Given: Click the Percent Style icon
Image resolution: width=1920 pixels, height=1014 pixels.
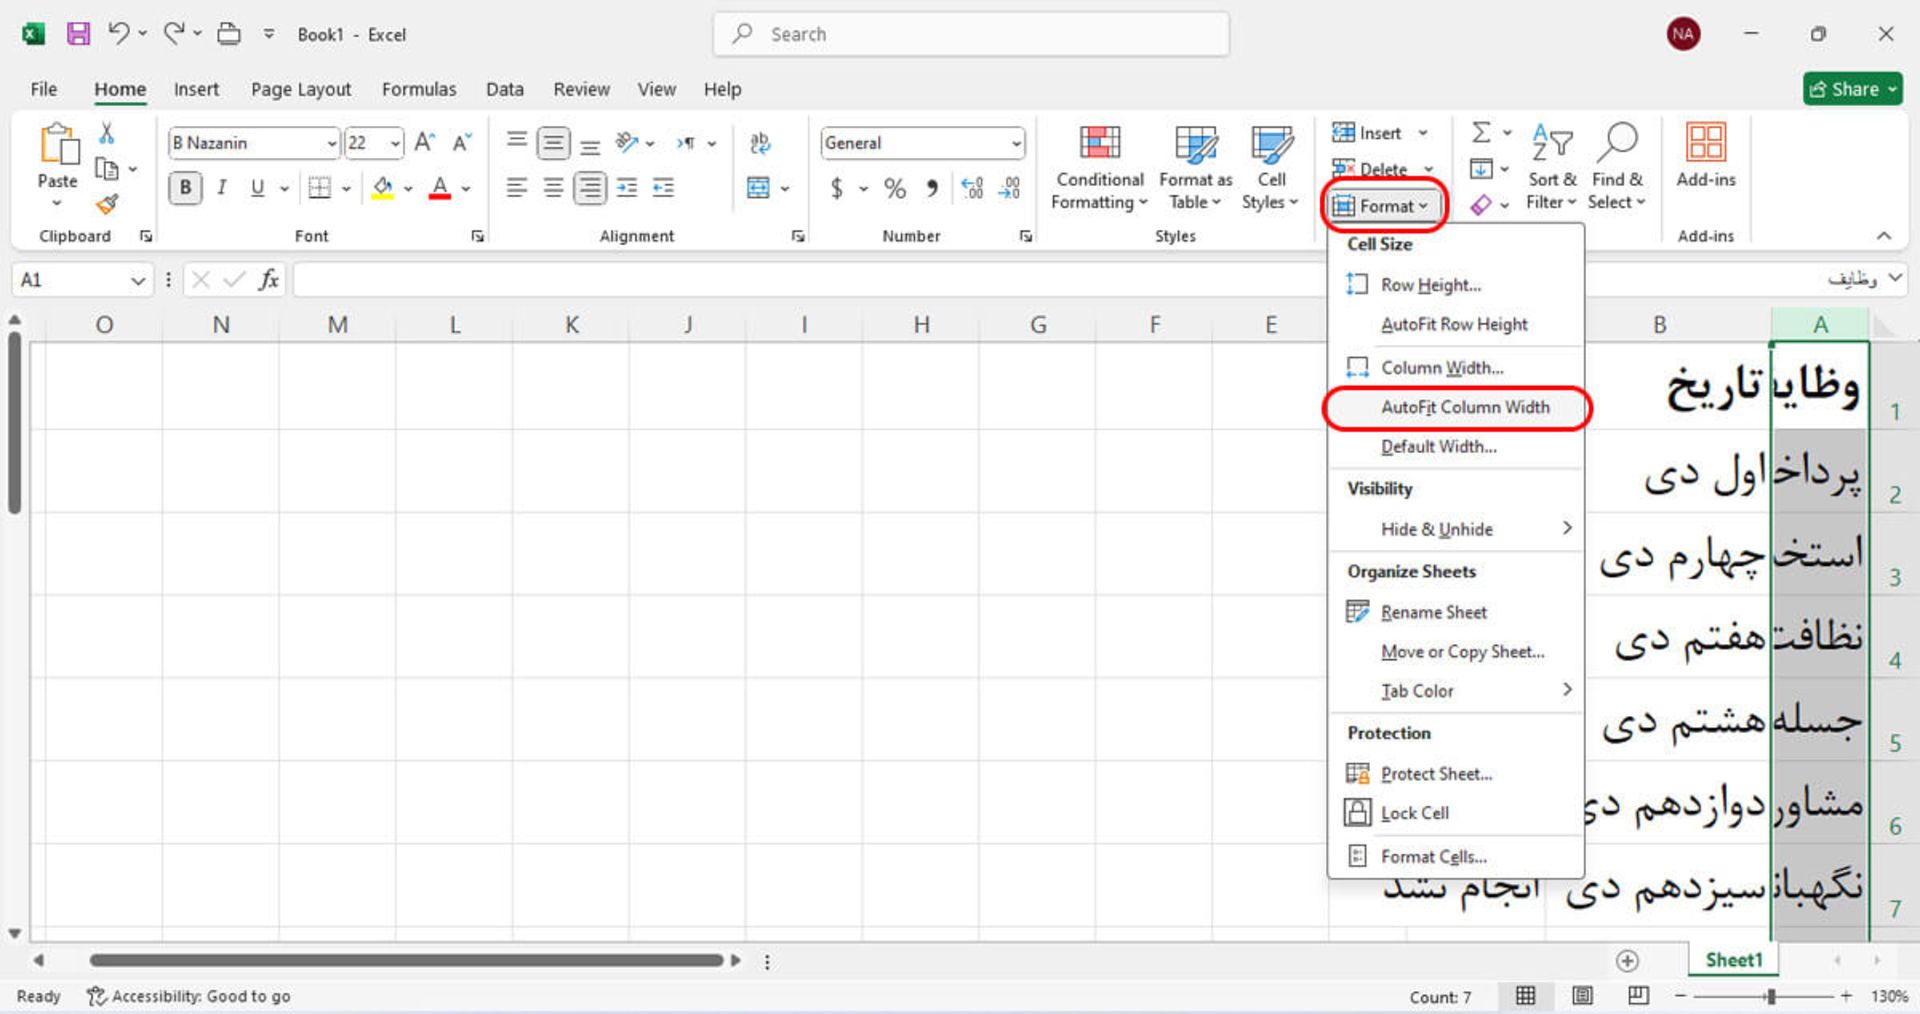Looking at the screenshot, I should (x=894, y=188).
